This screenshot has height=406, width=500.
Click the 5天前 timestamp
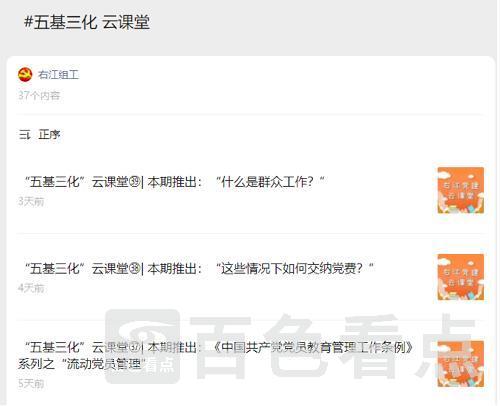[31, 384]
